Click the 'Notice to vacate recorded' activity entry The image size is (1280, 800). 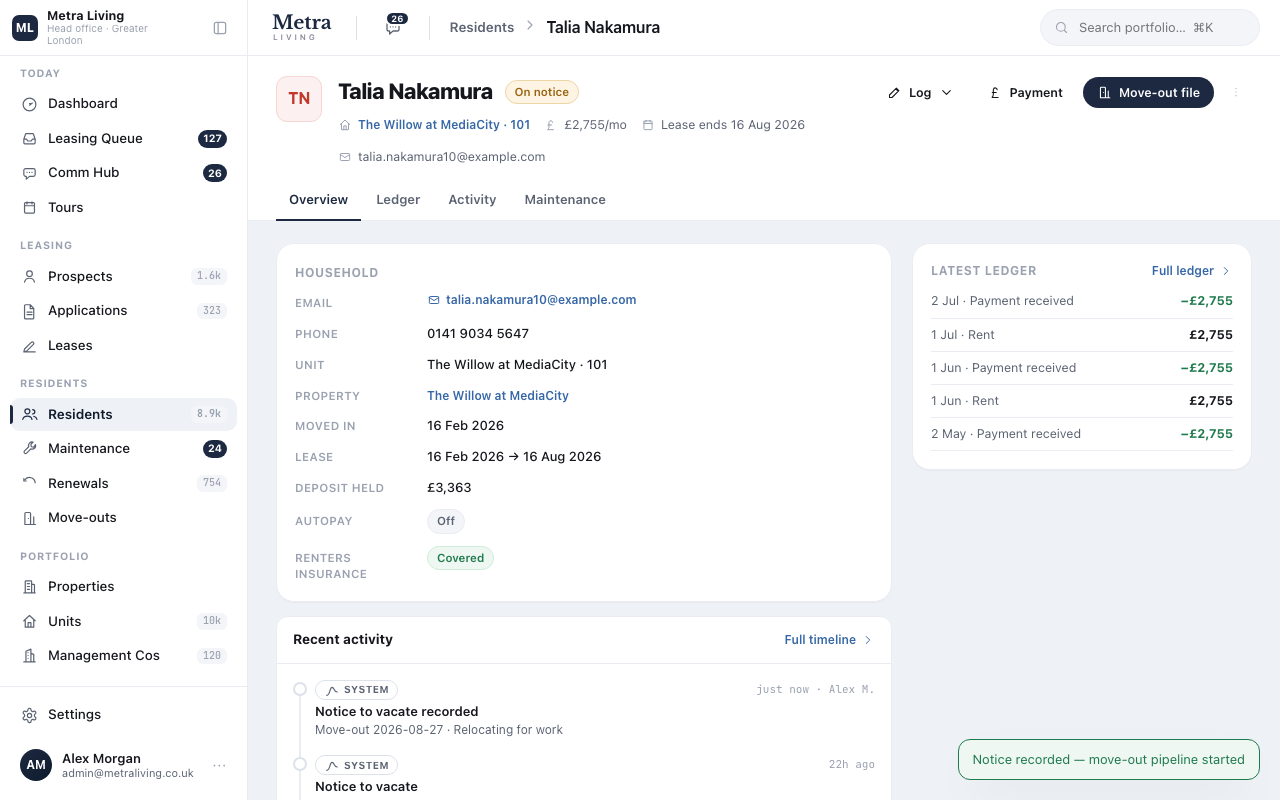click(x=584, y=709)
